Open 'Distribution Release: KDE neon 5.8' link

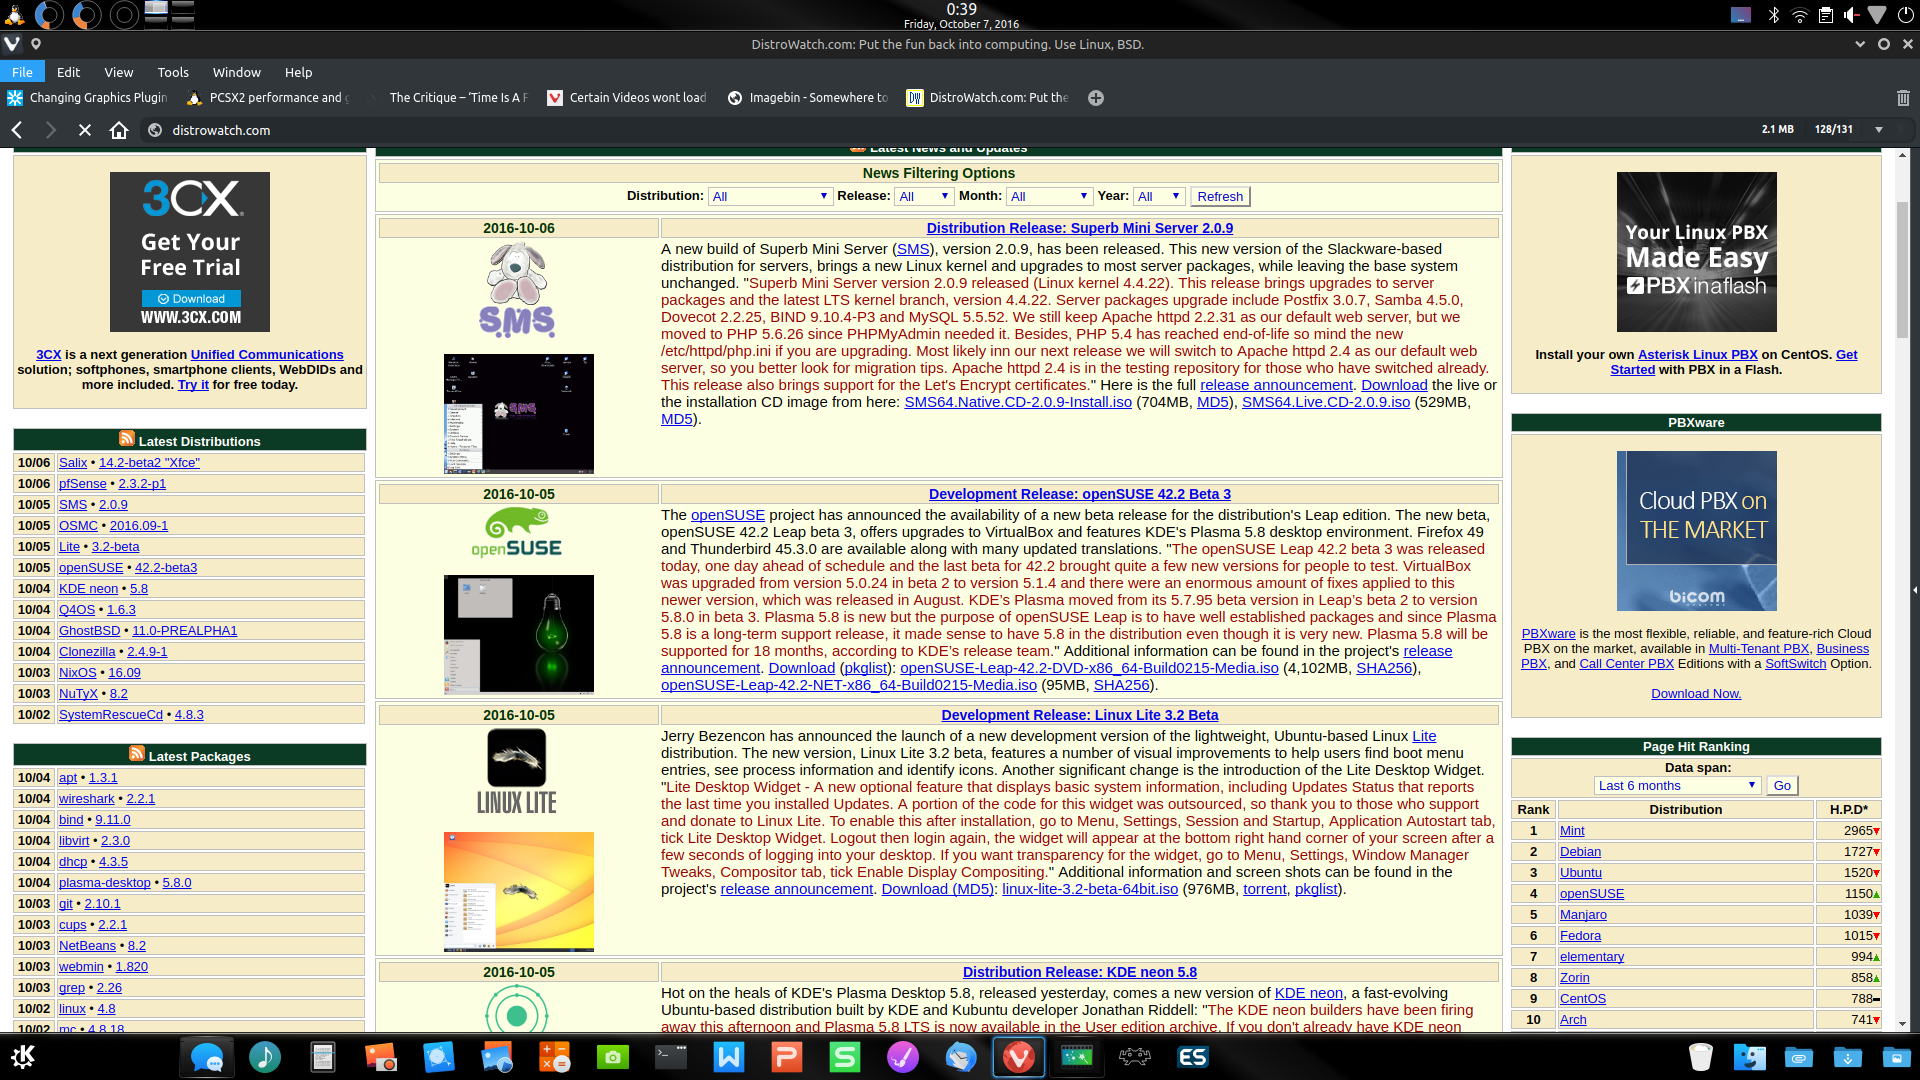[1079, 972]
